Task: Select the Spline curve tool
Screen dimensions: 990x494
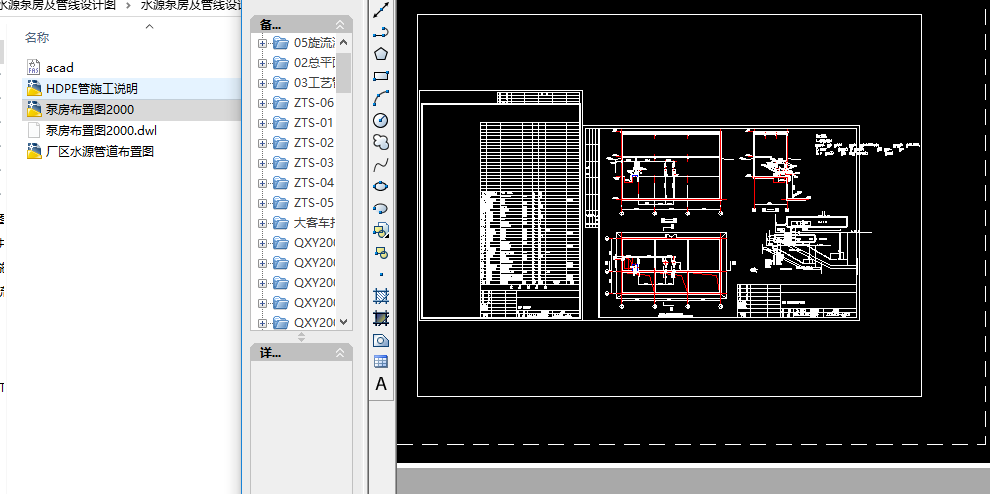Action: pos(381,164)
